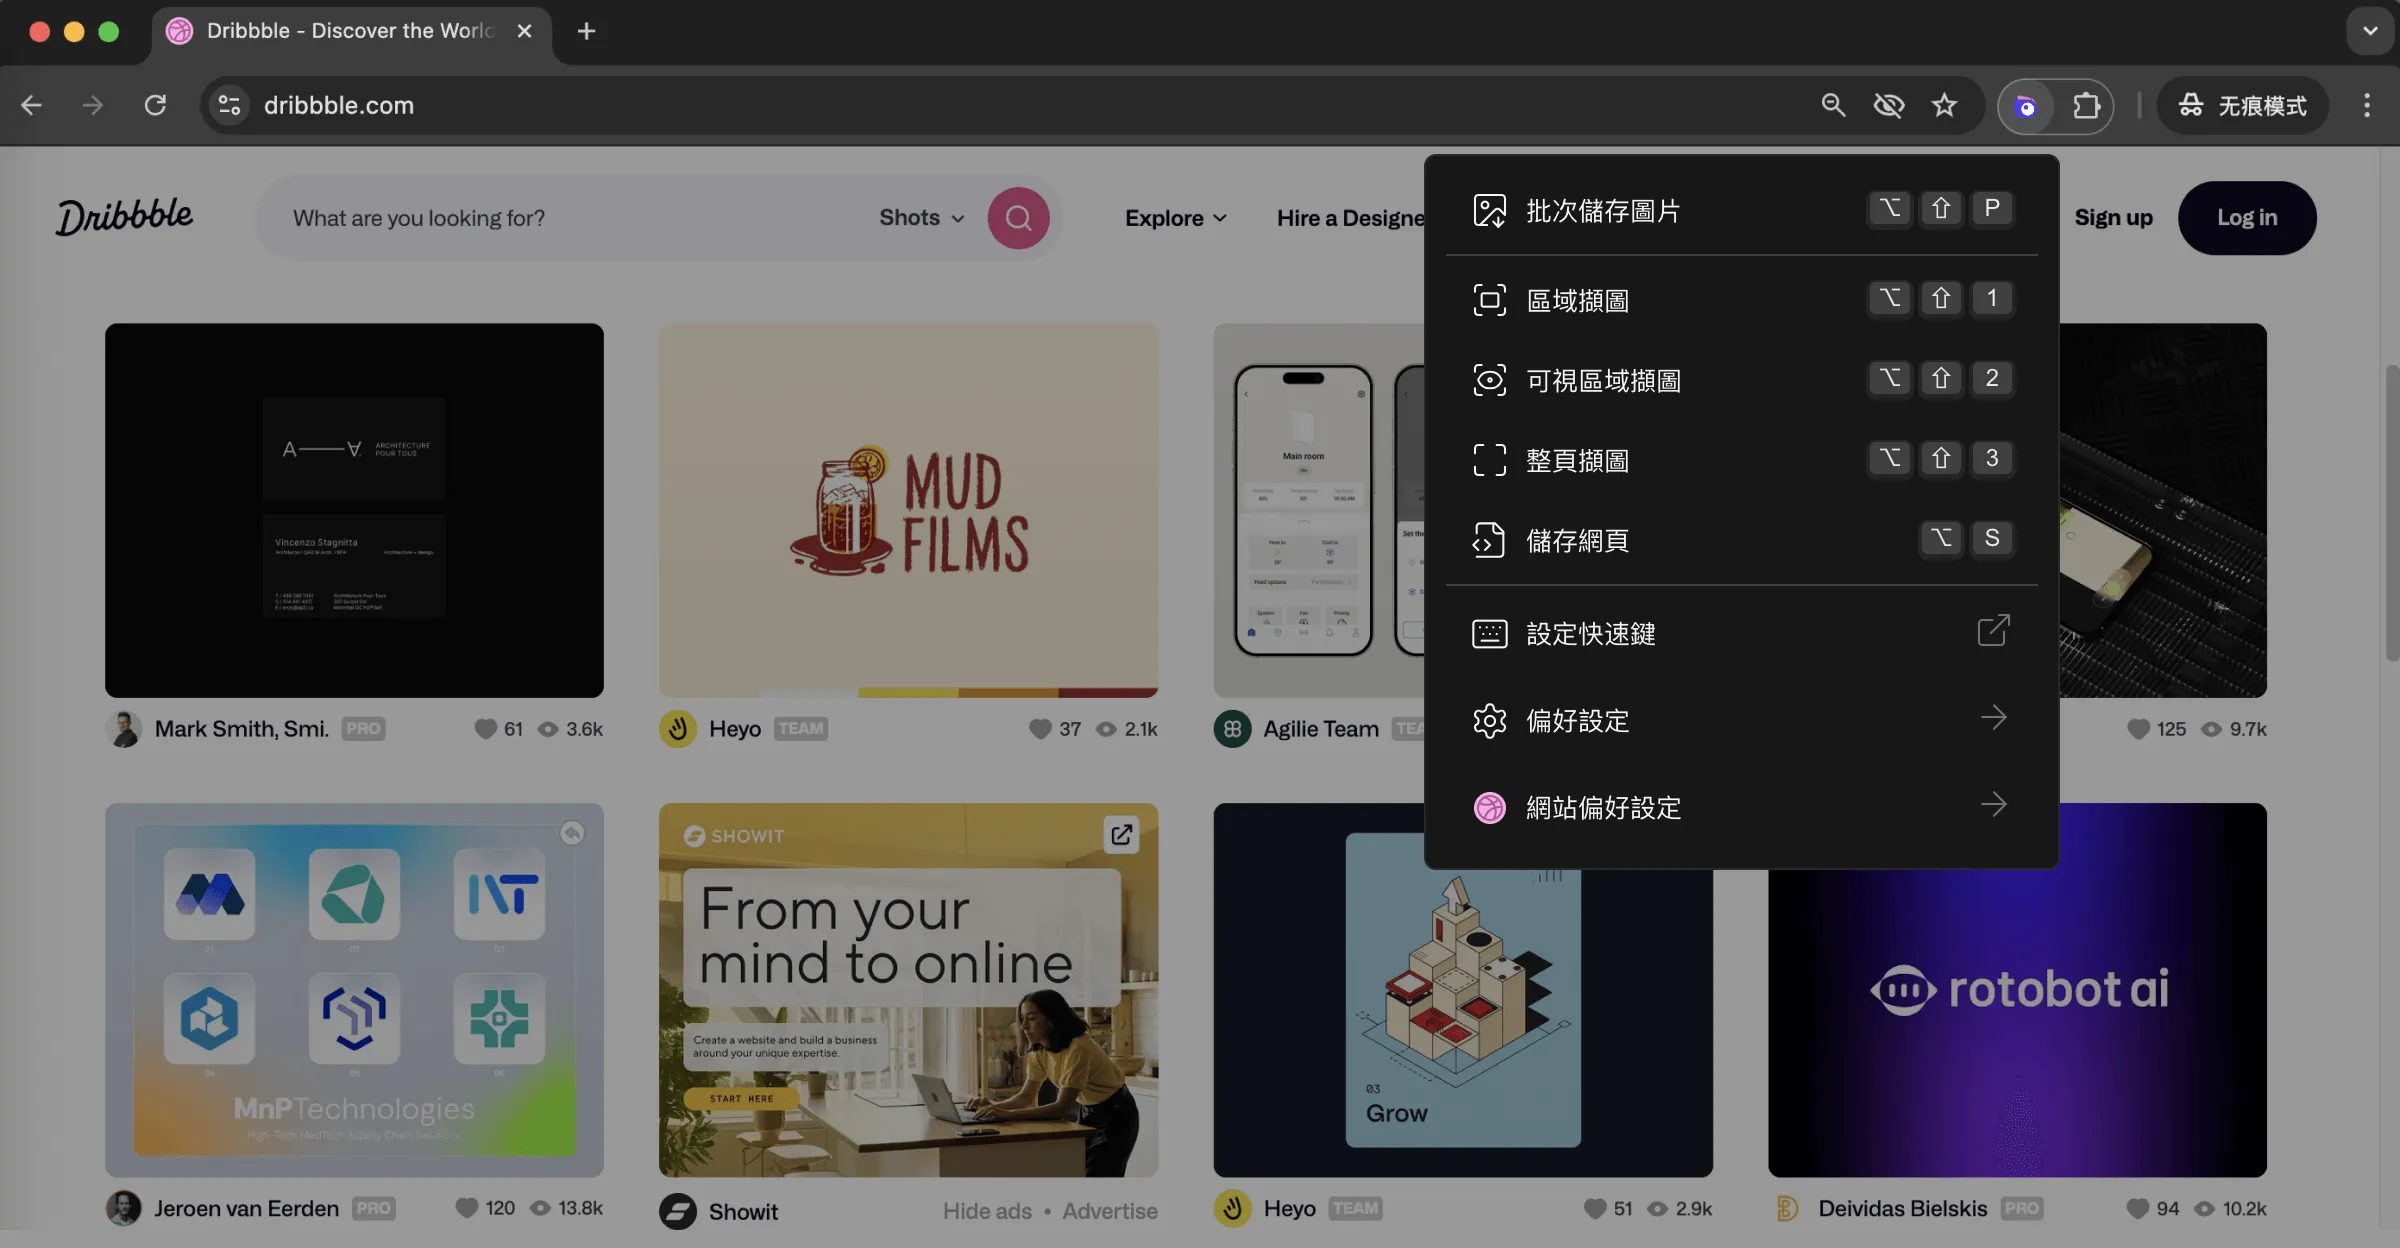Open 設定快速鍵 shortcut settings
Viewport: 2400px width, 1248px height.
[1741, 633]
